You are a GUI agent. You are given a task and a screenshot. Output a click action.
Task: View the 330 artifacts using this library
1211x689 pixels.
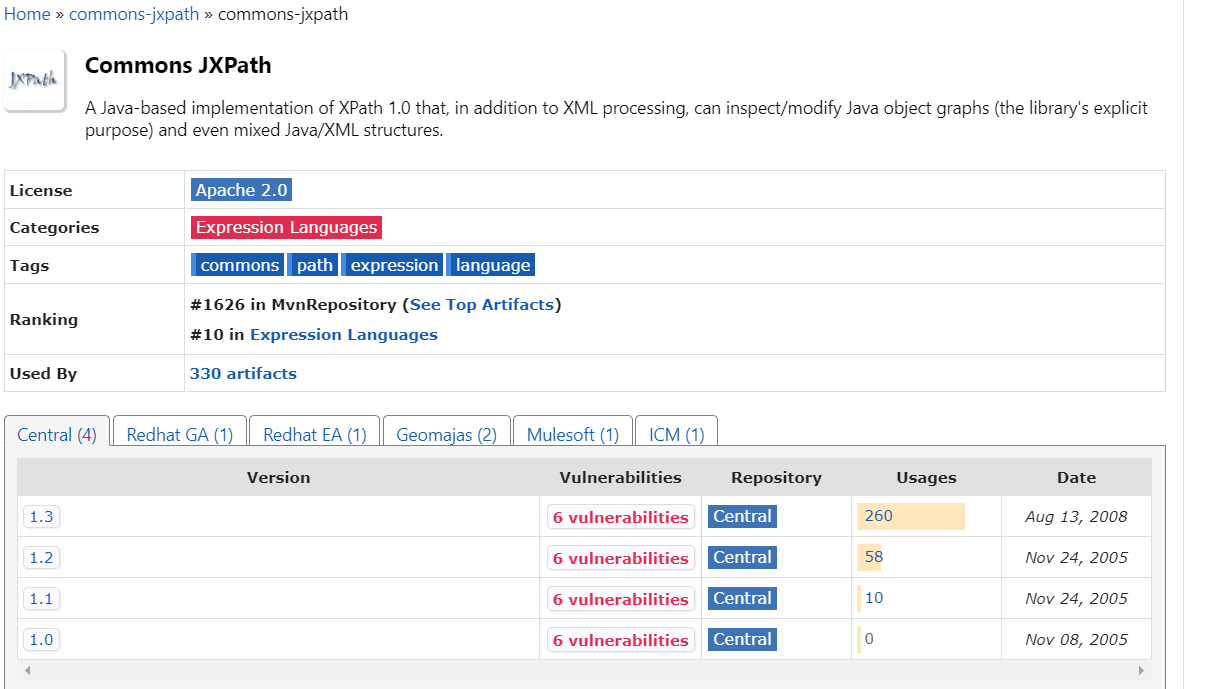[x=243, y=373]
